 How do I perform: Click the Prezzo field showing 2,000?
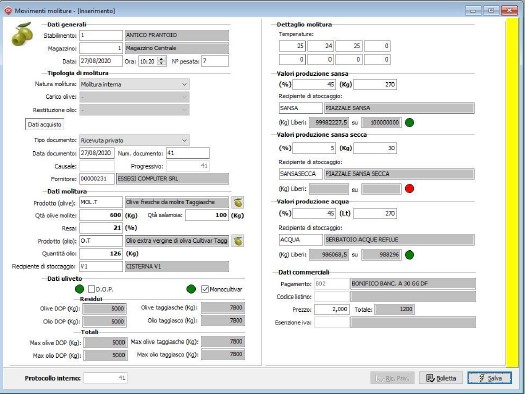click(332, 309)
